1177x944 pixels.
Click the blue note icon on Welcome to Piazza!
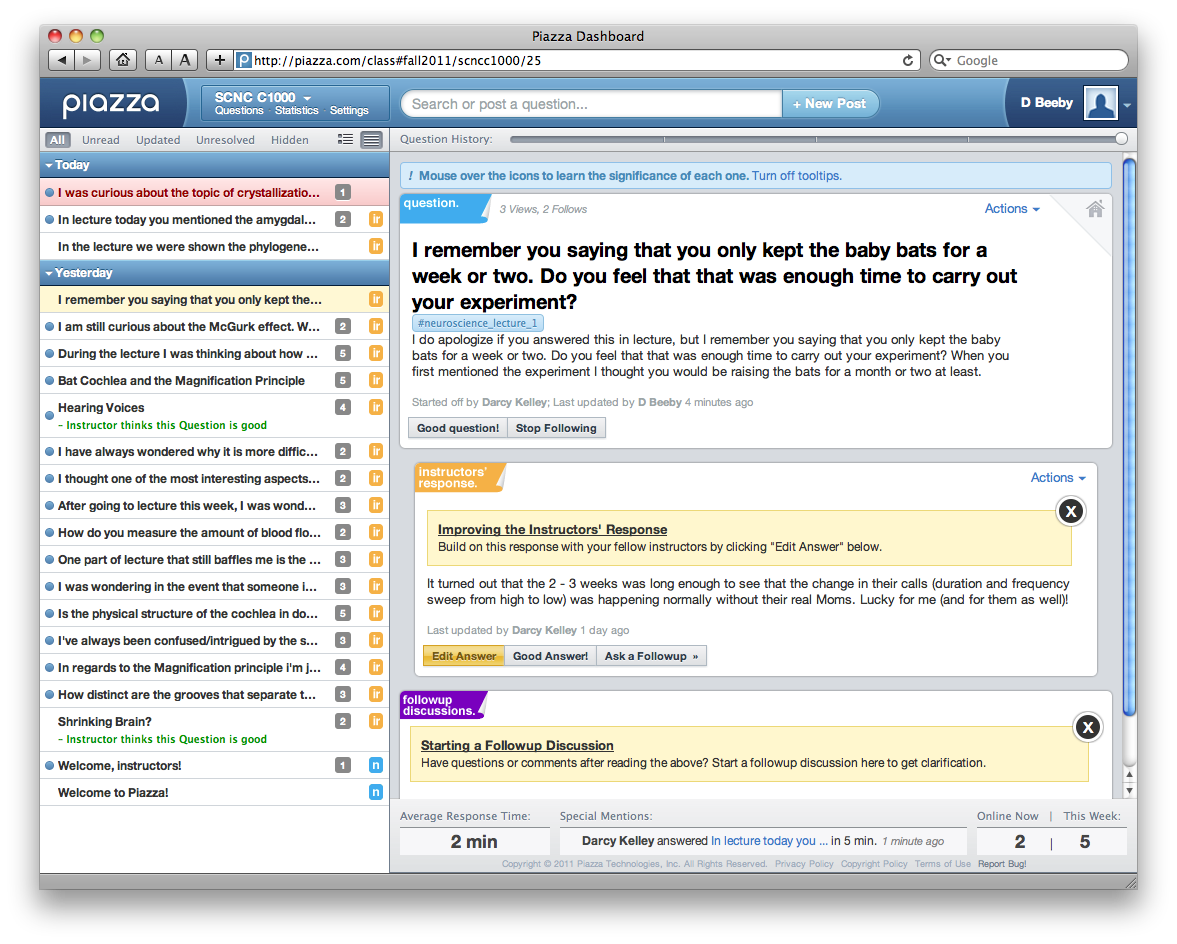coord(376,792)
